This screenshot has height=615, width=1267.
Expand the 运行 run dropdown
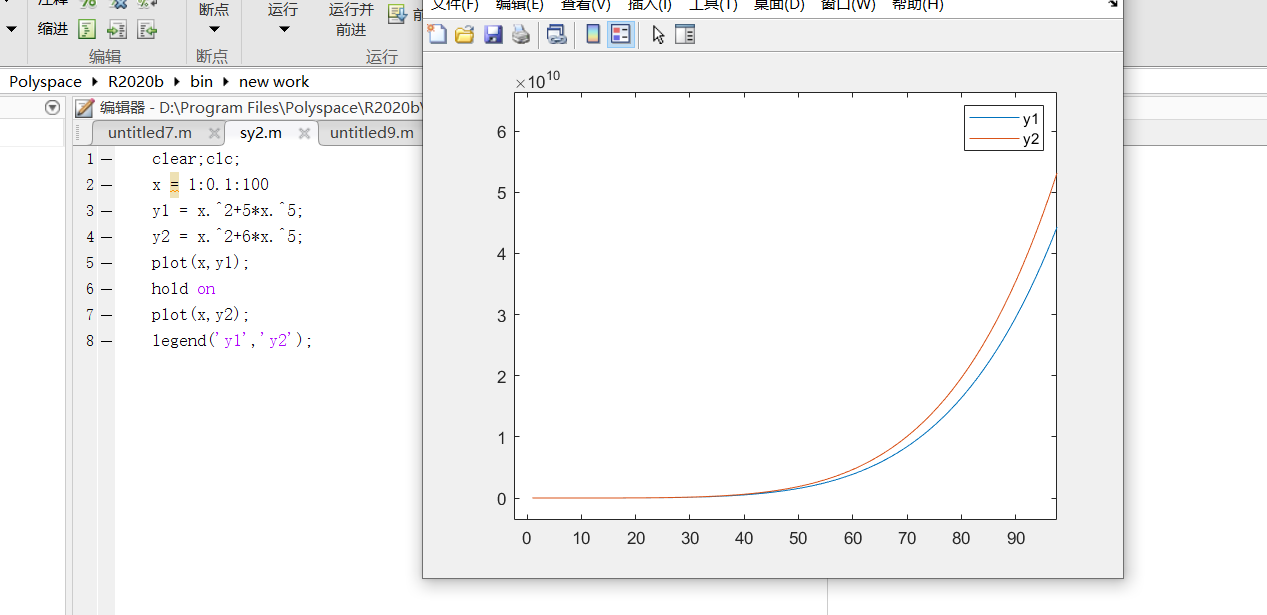283,29
